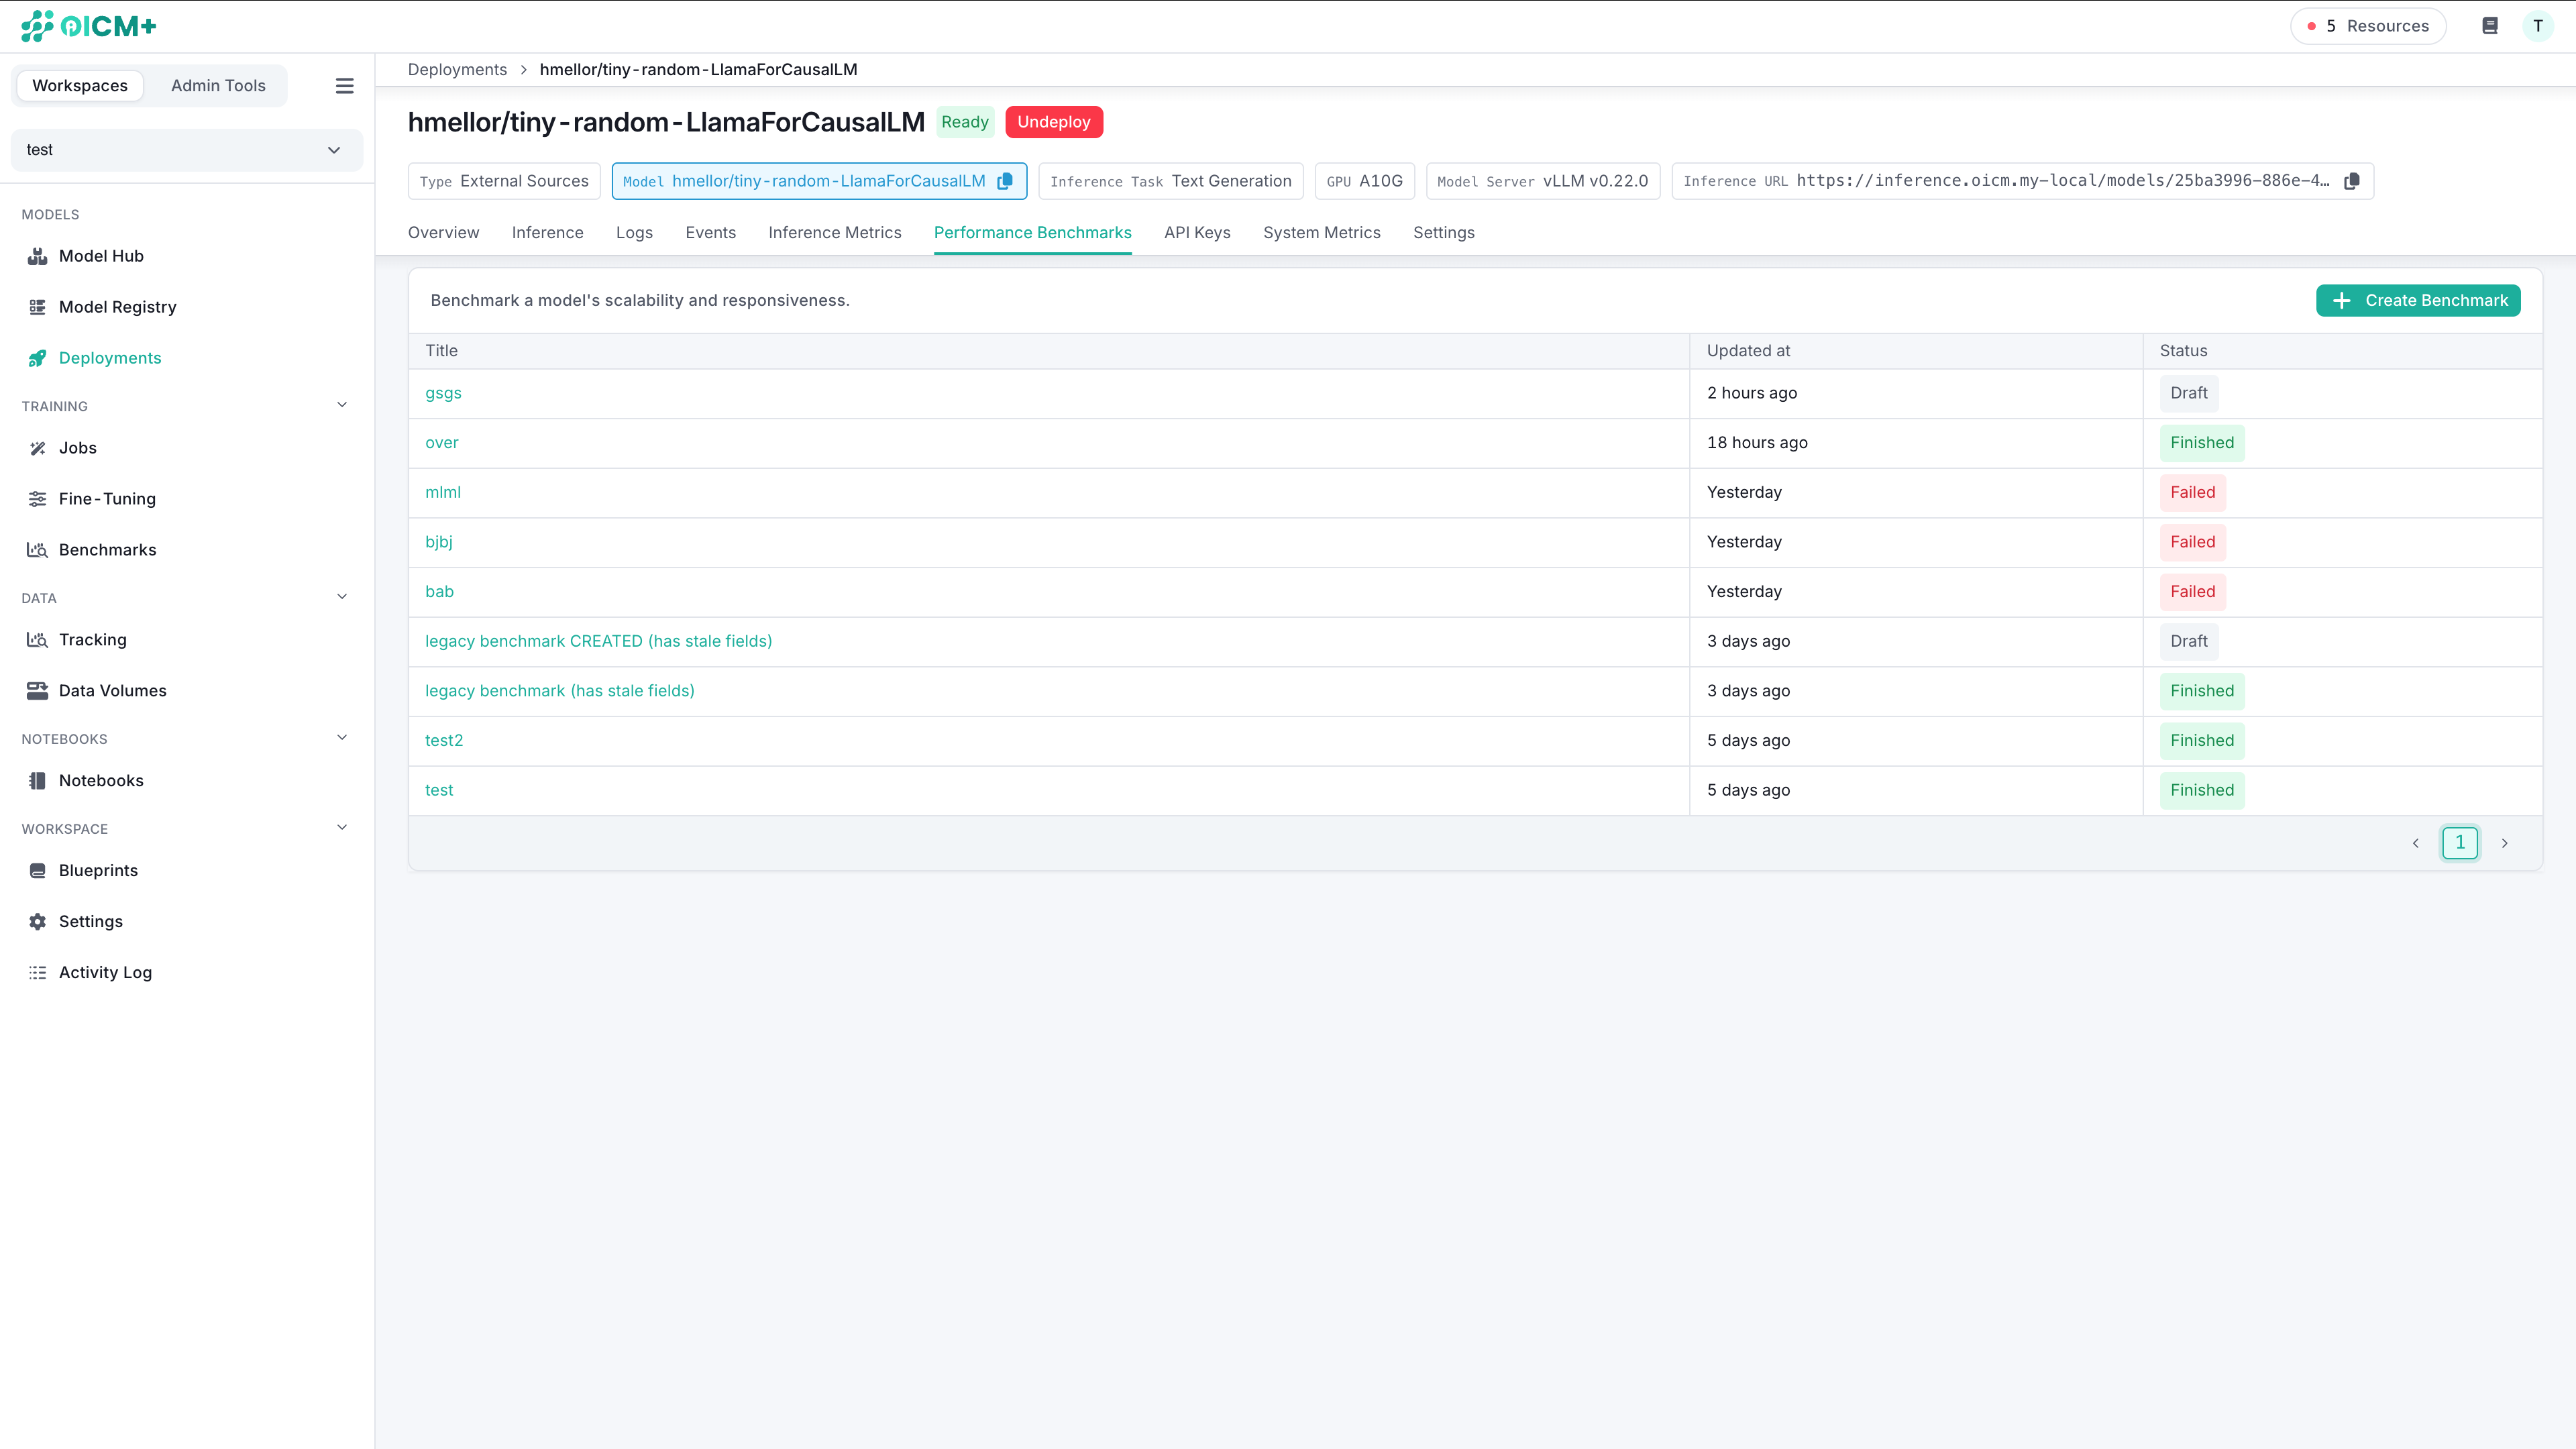Select page 1 in pagination
Image resolution: width=2576 pixels, height=1449 pixels.
[x=2460, y=843]
